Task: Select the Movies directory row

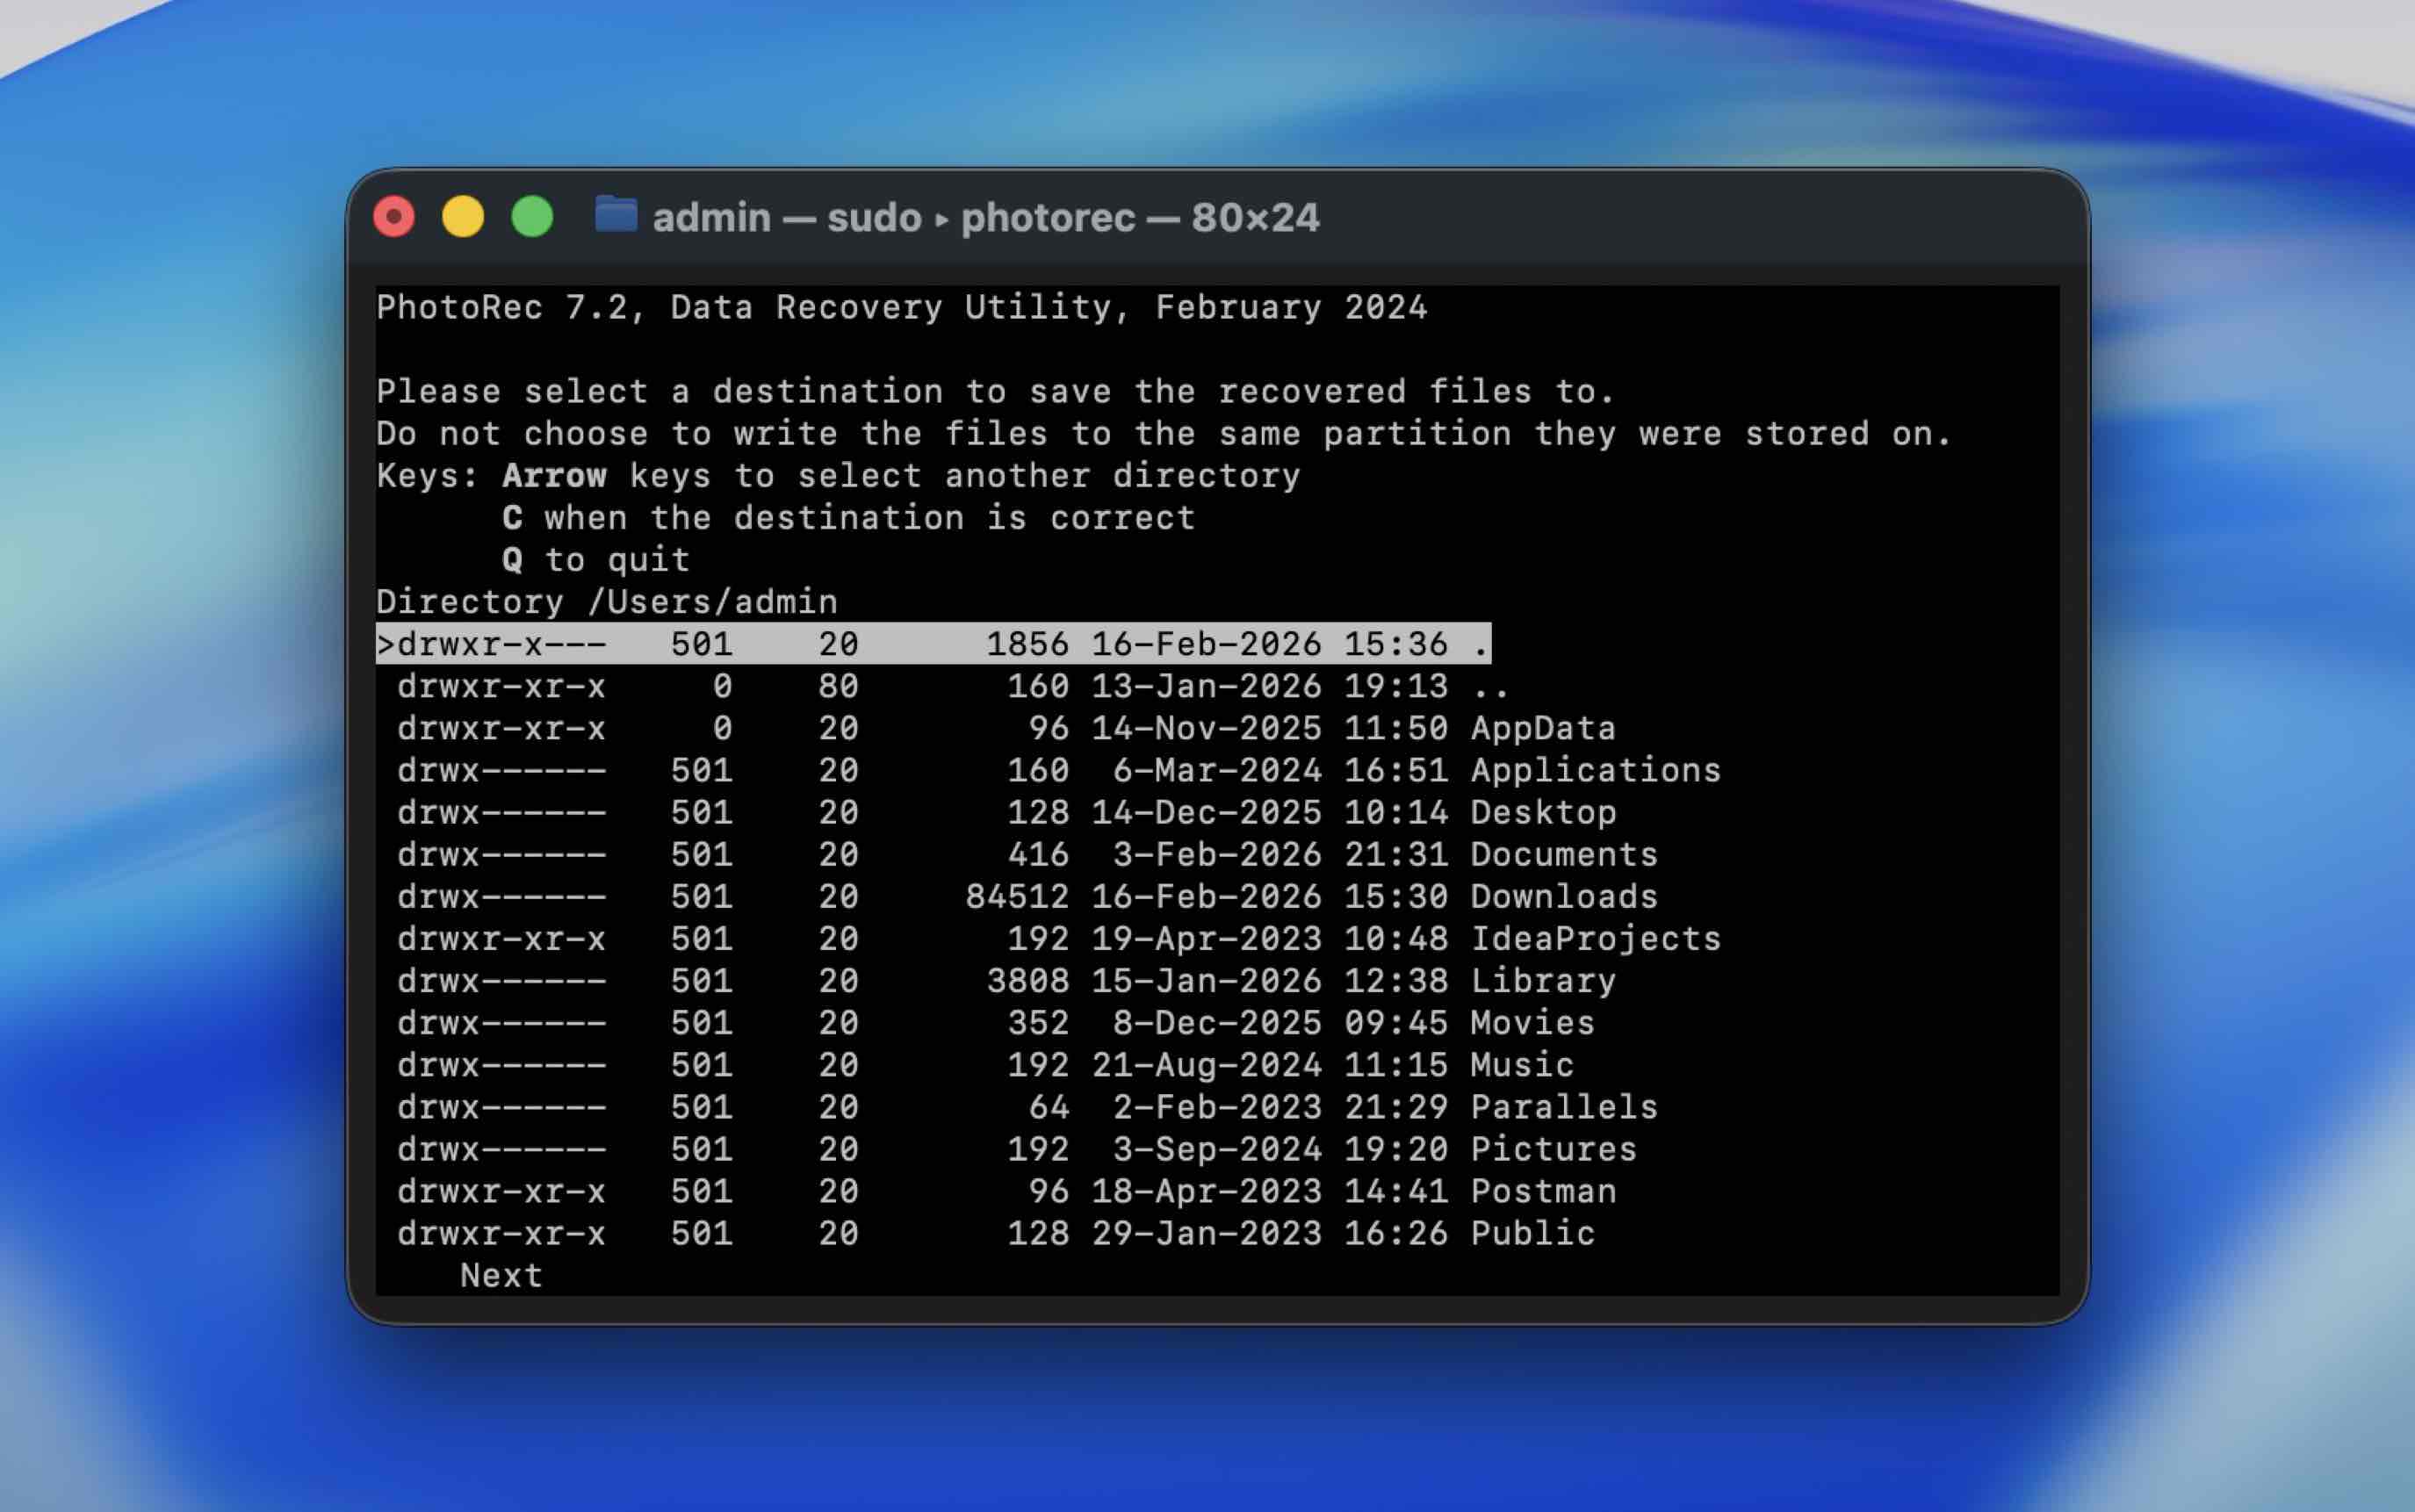Action: pos(1531,1023)
